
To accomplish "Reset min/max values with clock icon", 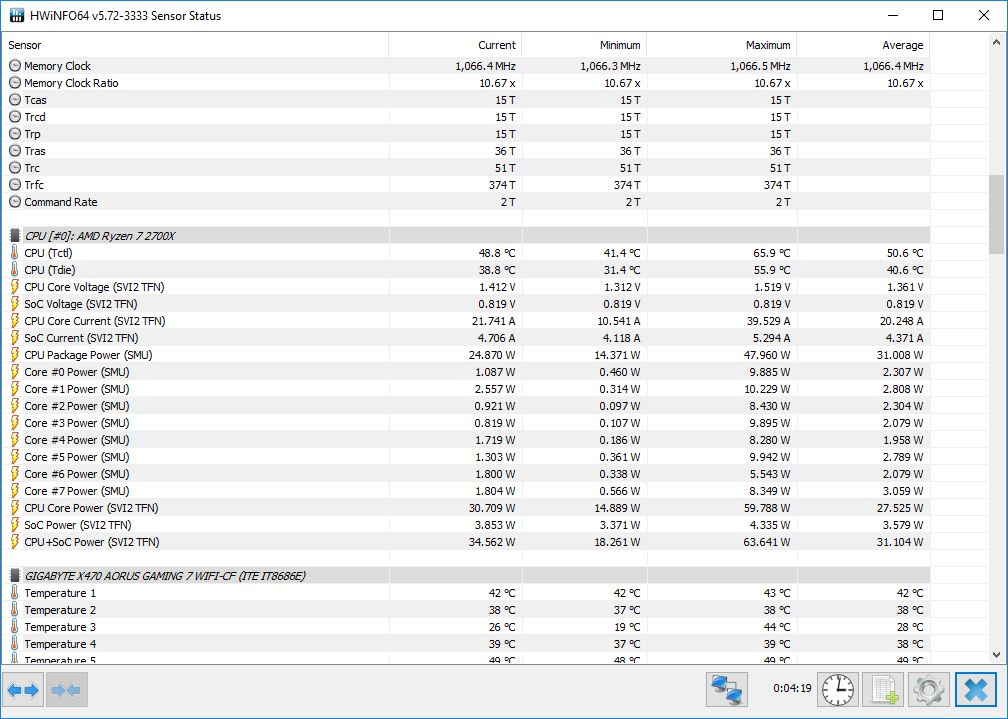I will click(x=838, y=690).
